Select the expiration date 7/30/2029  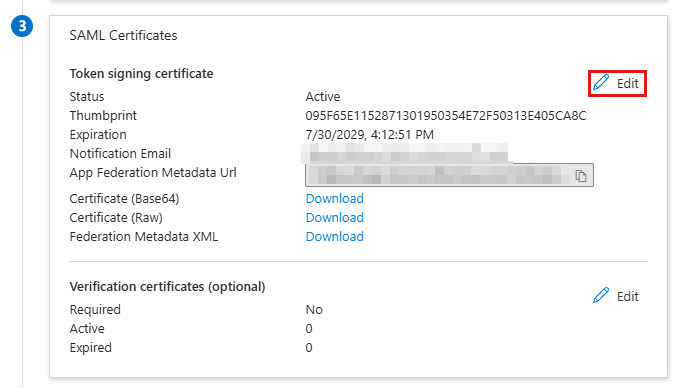coord(369,134)
